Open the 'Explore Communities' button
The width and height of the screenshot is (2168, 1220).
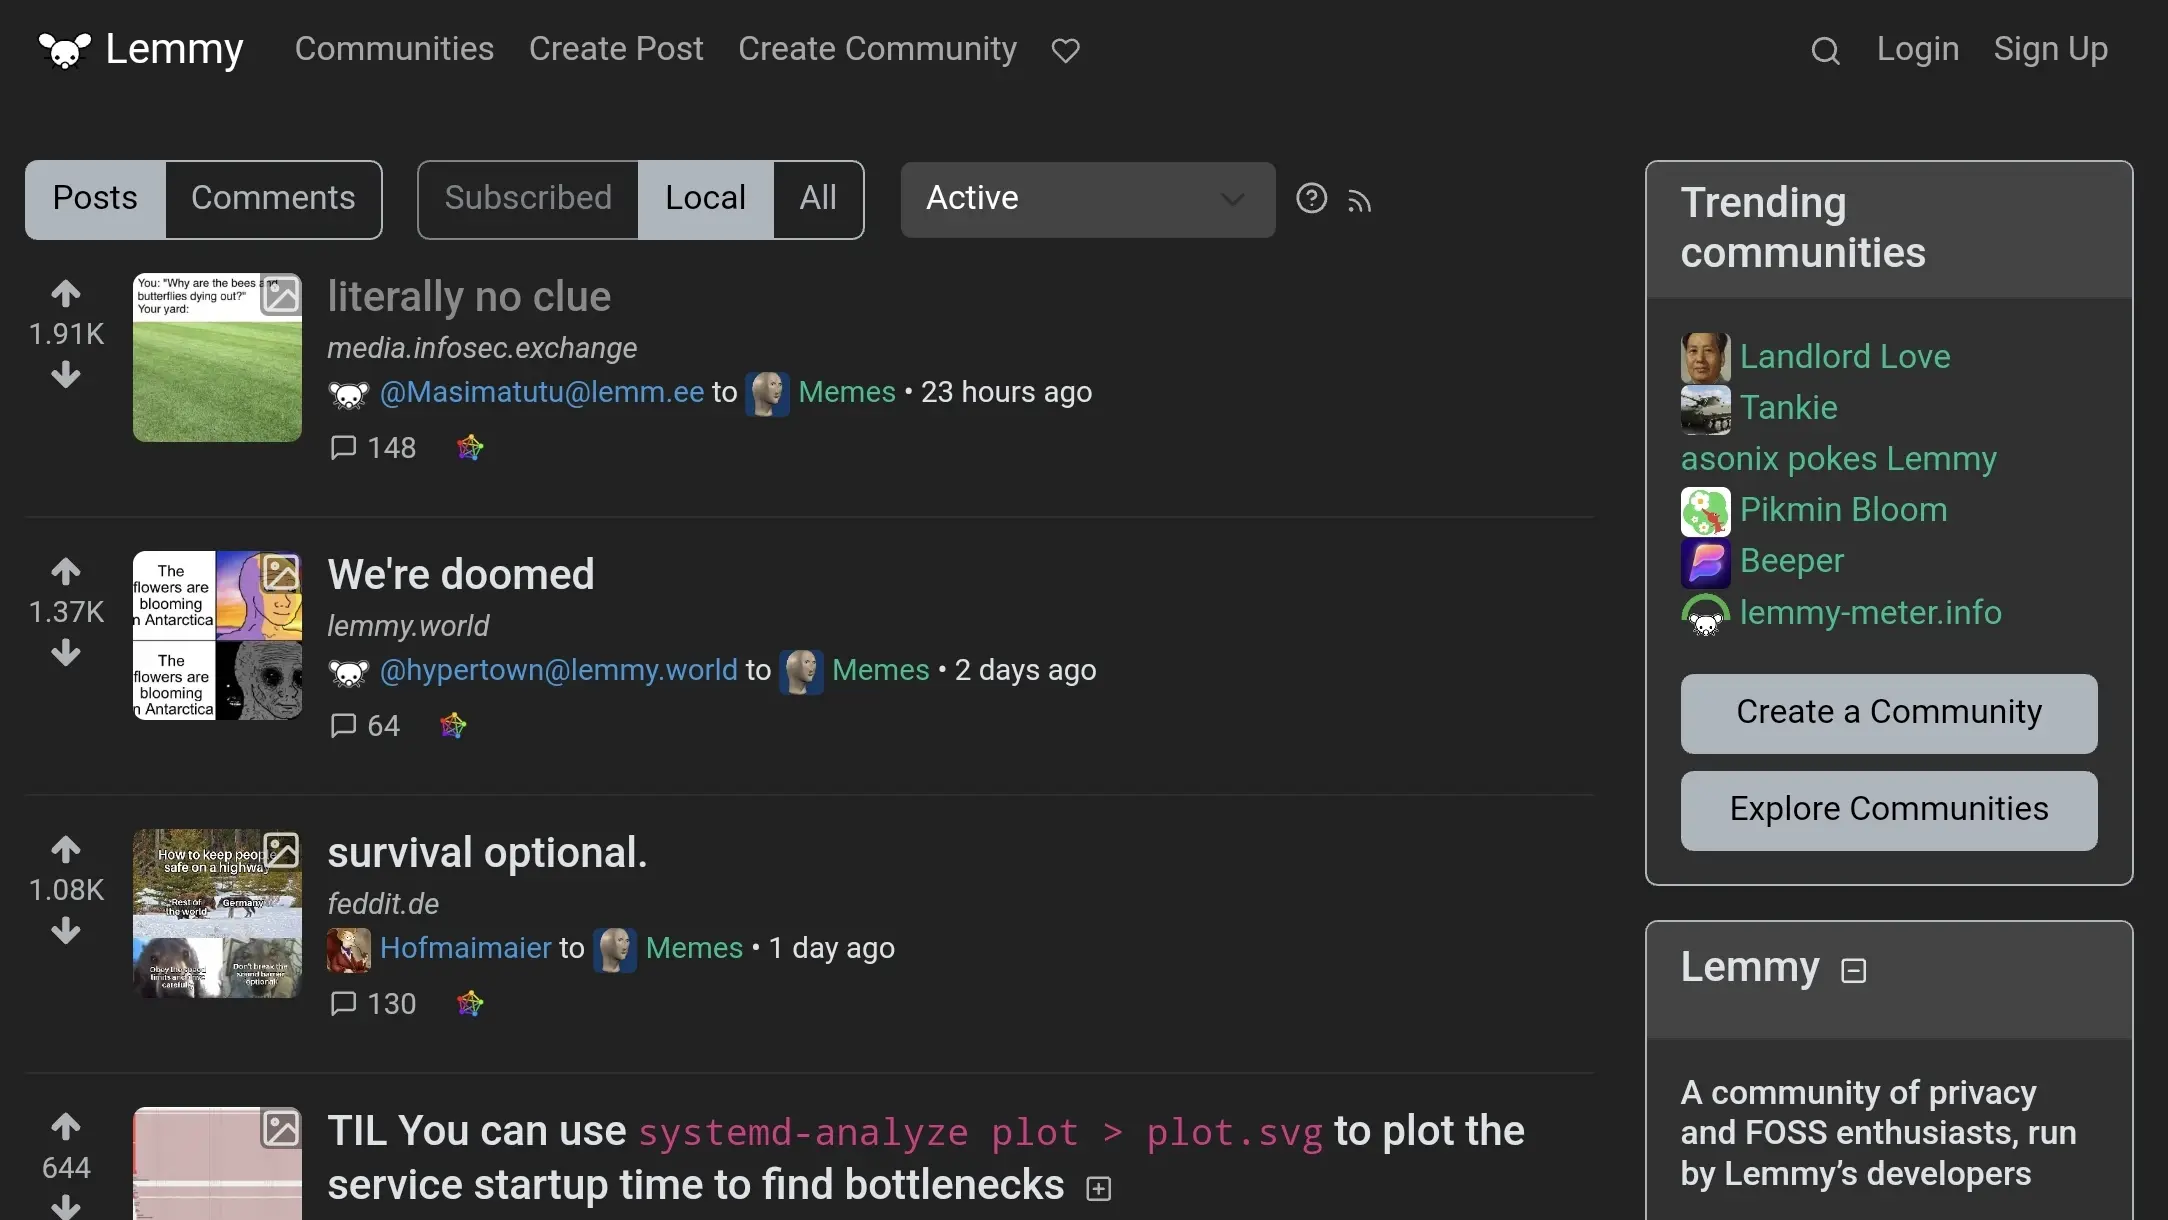1890,809
